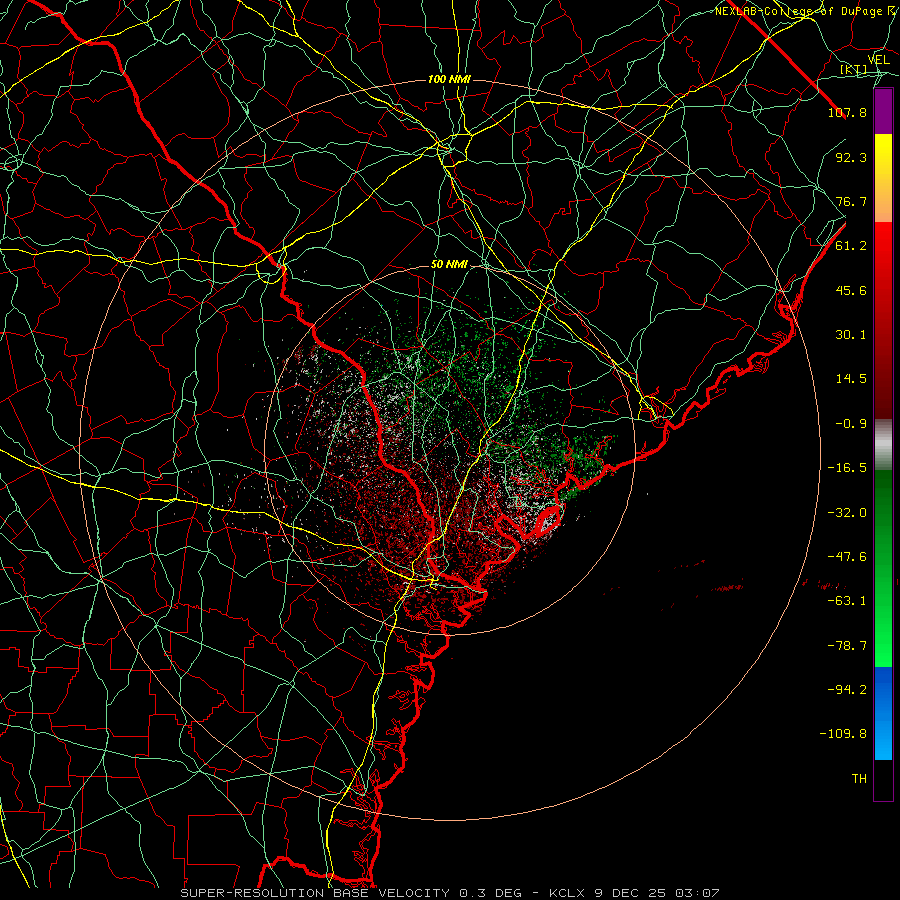Click the "-47.6" scale value
Viewport: 900px width, 900px height.
pyautogui.click(x=847, y=557)
